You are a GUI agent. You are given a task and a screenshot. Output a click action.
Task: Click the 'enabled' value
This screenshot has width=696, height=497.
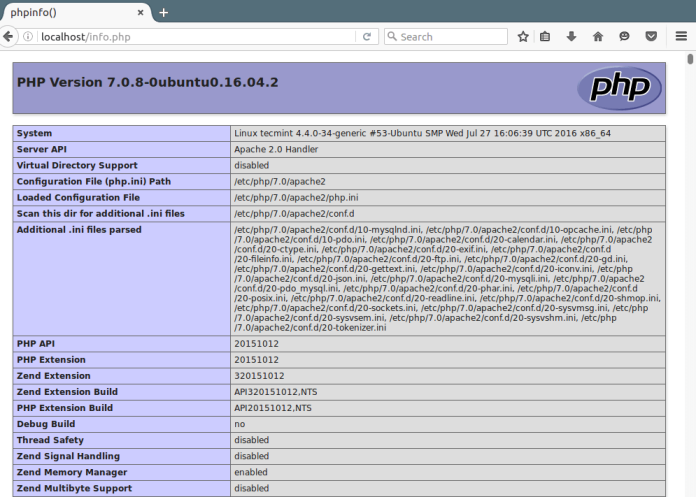tap(251, 472)
